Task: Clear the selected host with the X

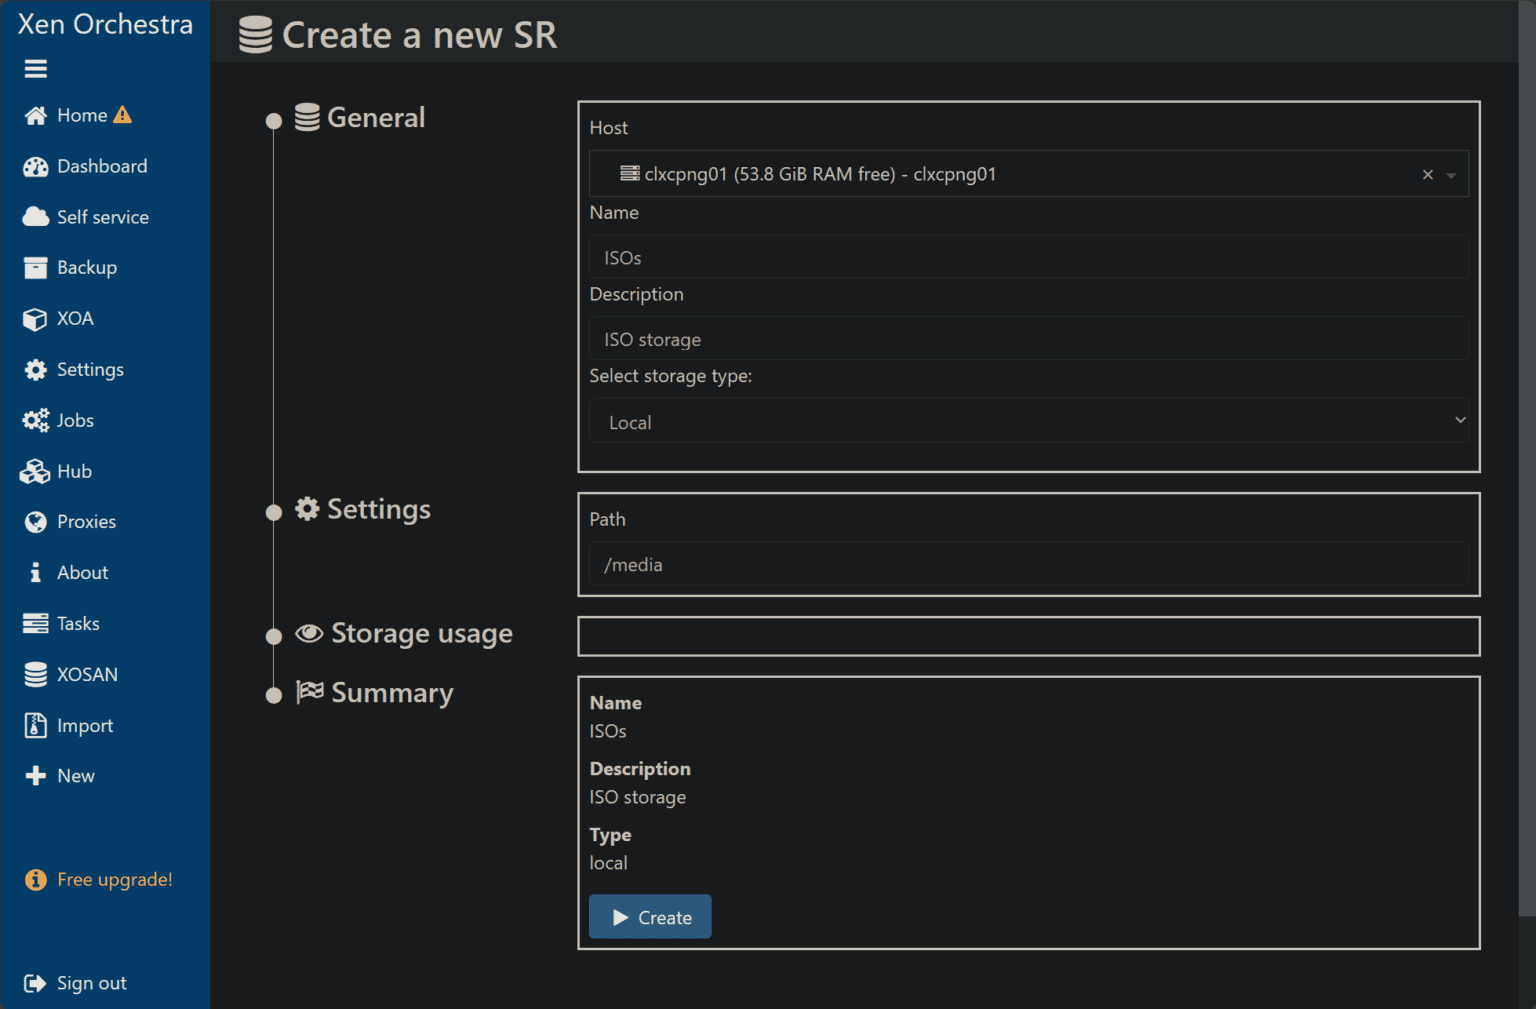Action: (x=1427, y=173)
